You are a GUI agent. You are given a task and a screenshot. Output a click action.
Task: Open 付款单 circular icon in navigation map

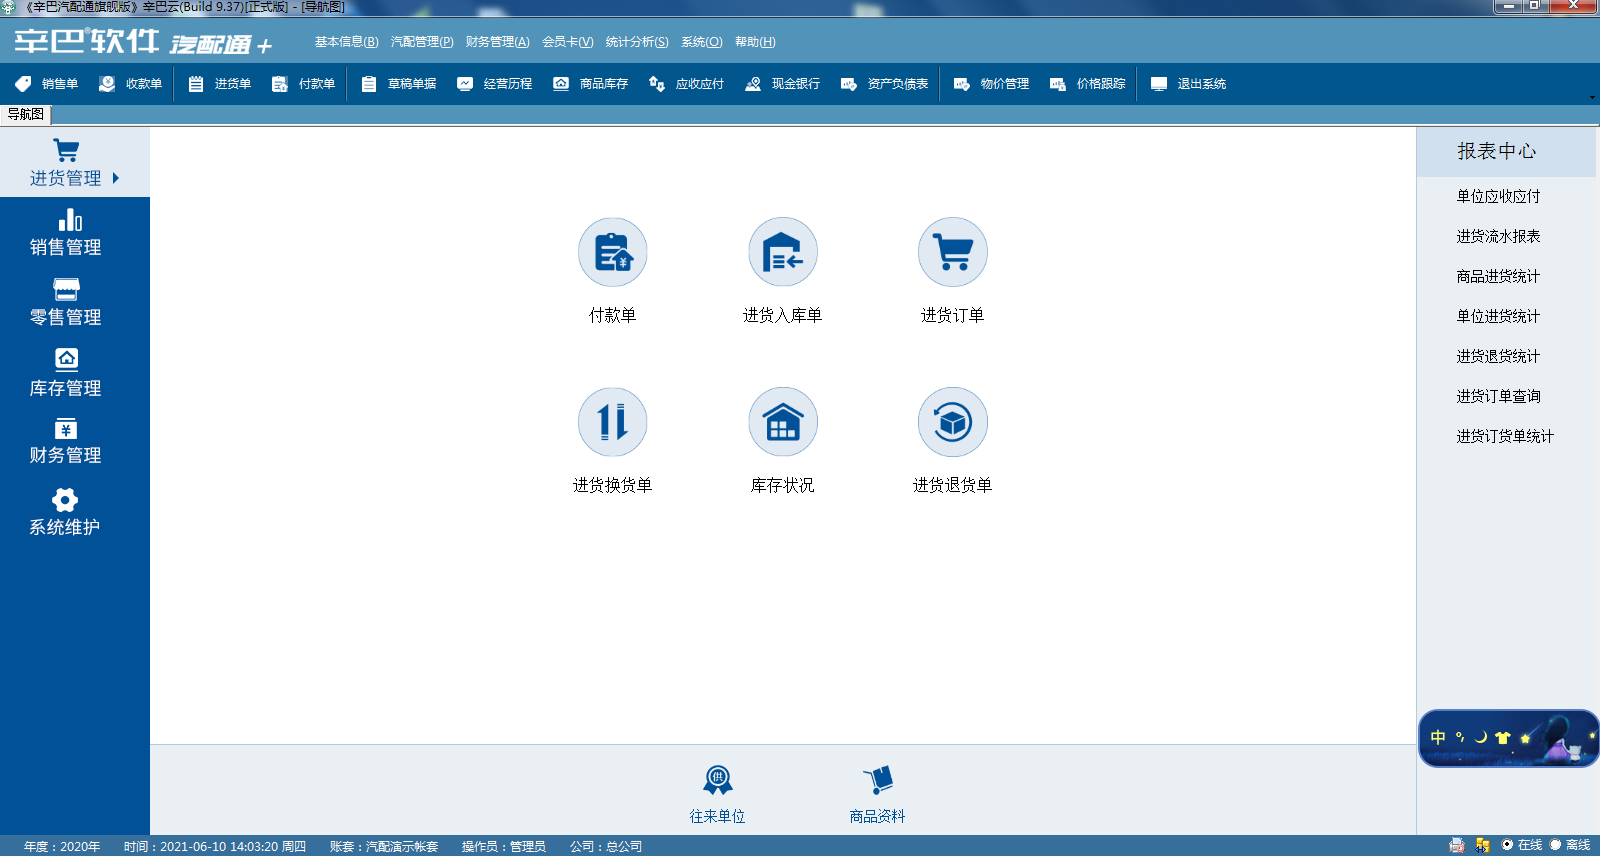coord(612,252)
